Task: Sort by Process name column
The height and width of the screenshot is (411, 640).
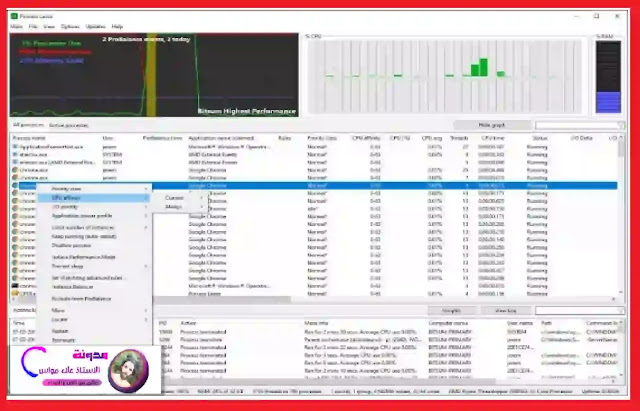Action: pos(29,138)
